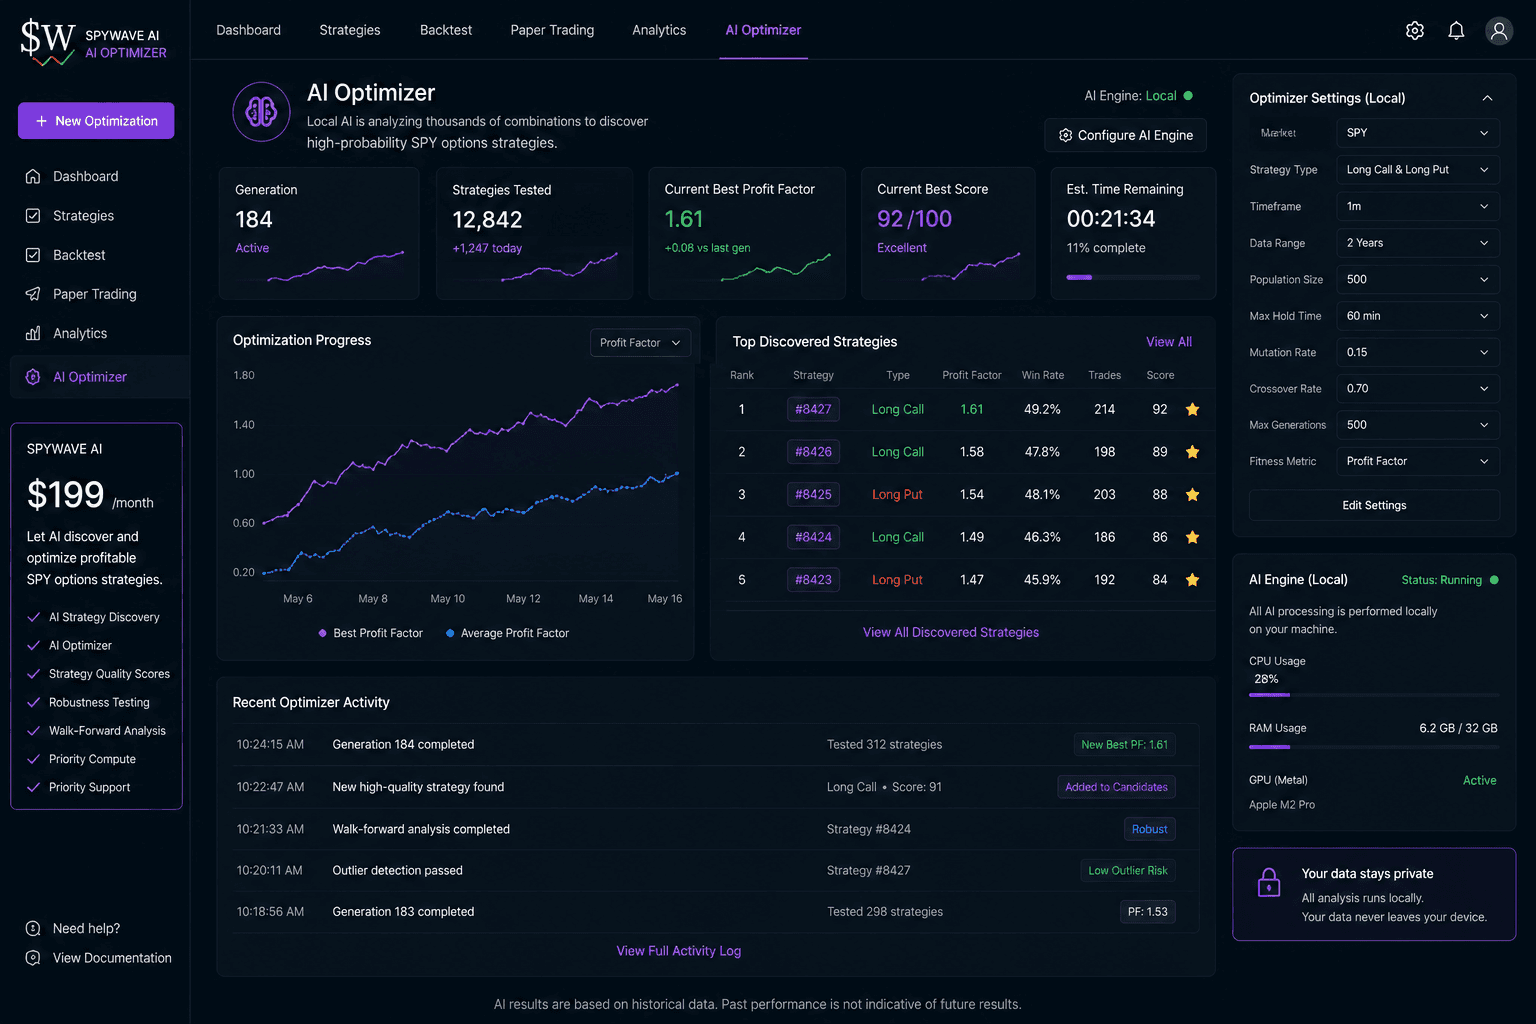Click checkmark next to Priority Compute

pyautogui.click(x=34, y=759)
